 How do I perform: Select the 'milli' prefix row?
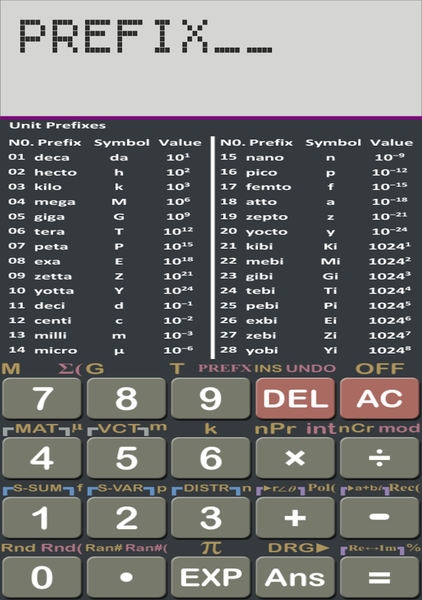tap(100, 335)
